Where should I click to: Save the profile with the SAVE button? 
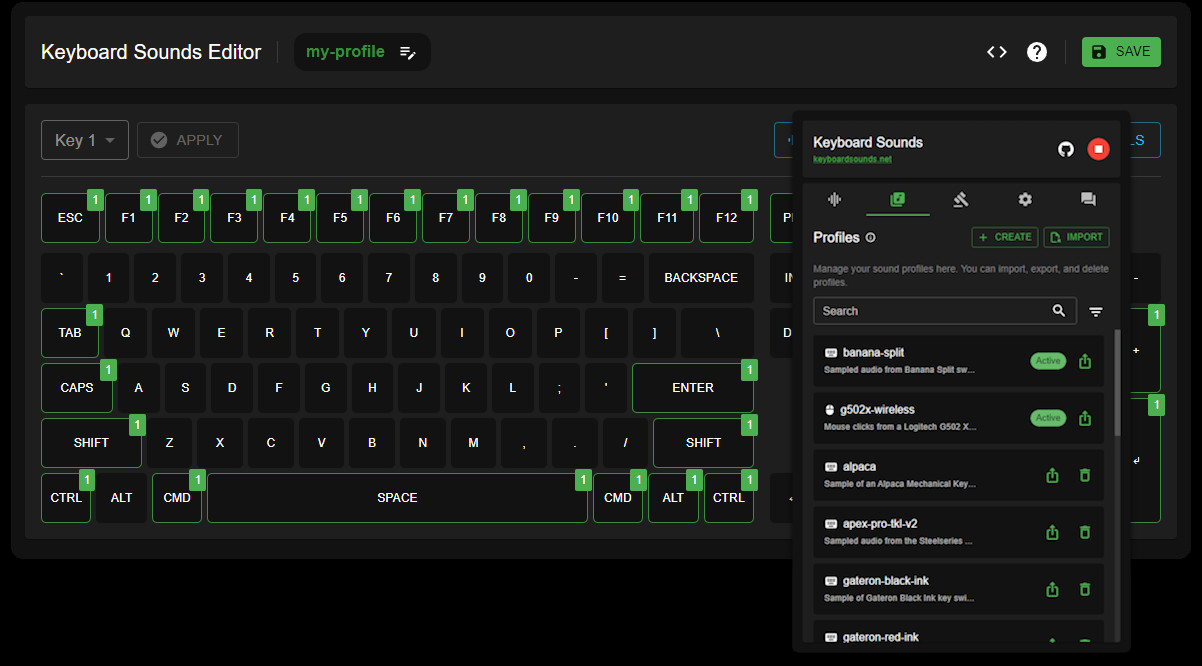(1121, 52)
